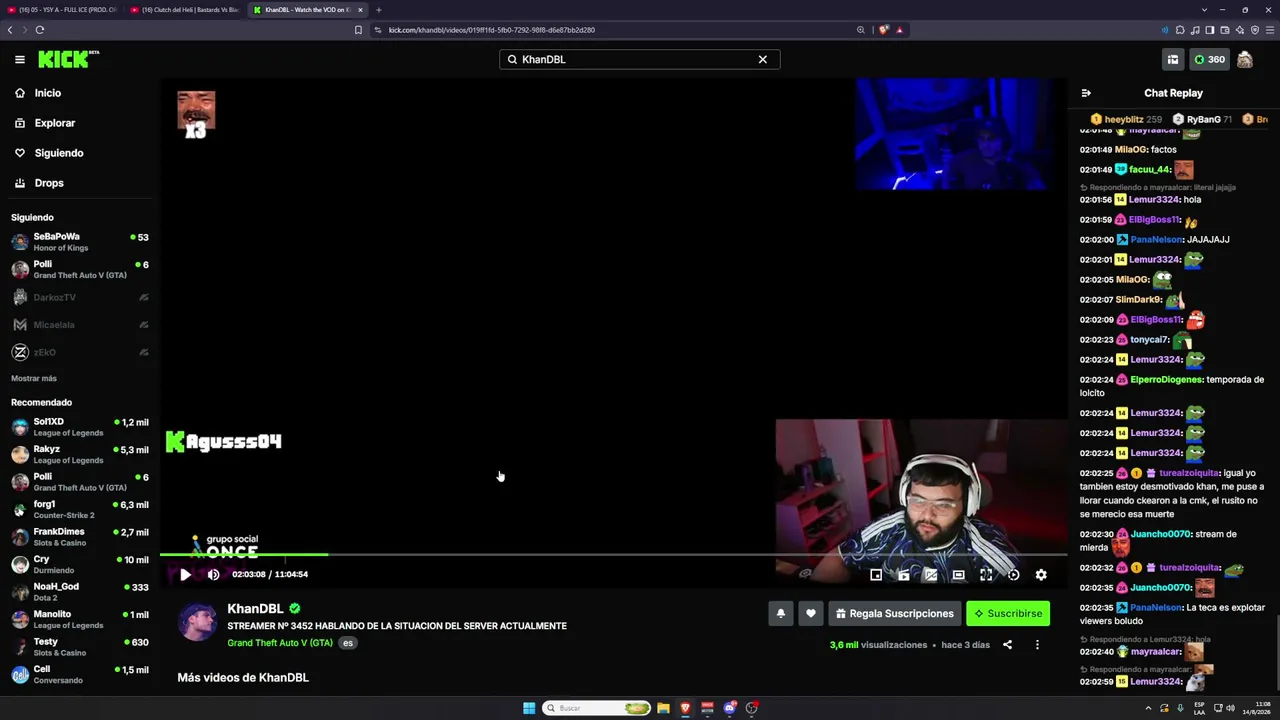The width and height of the screenshot is (1280, 720).
Task: Open KhanDBL channel avatar
Action: pyautogui.click(x=197, y=622)
